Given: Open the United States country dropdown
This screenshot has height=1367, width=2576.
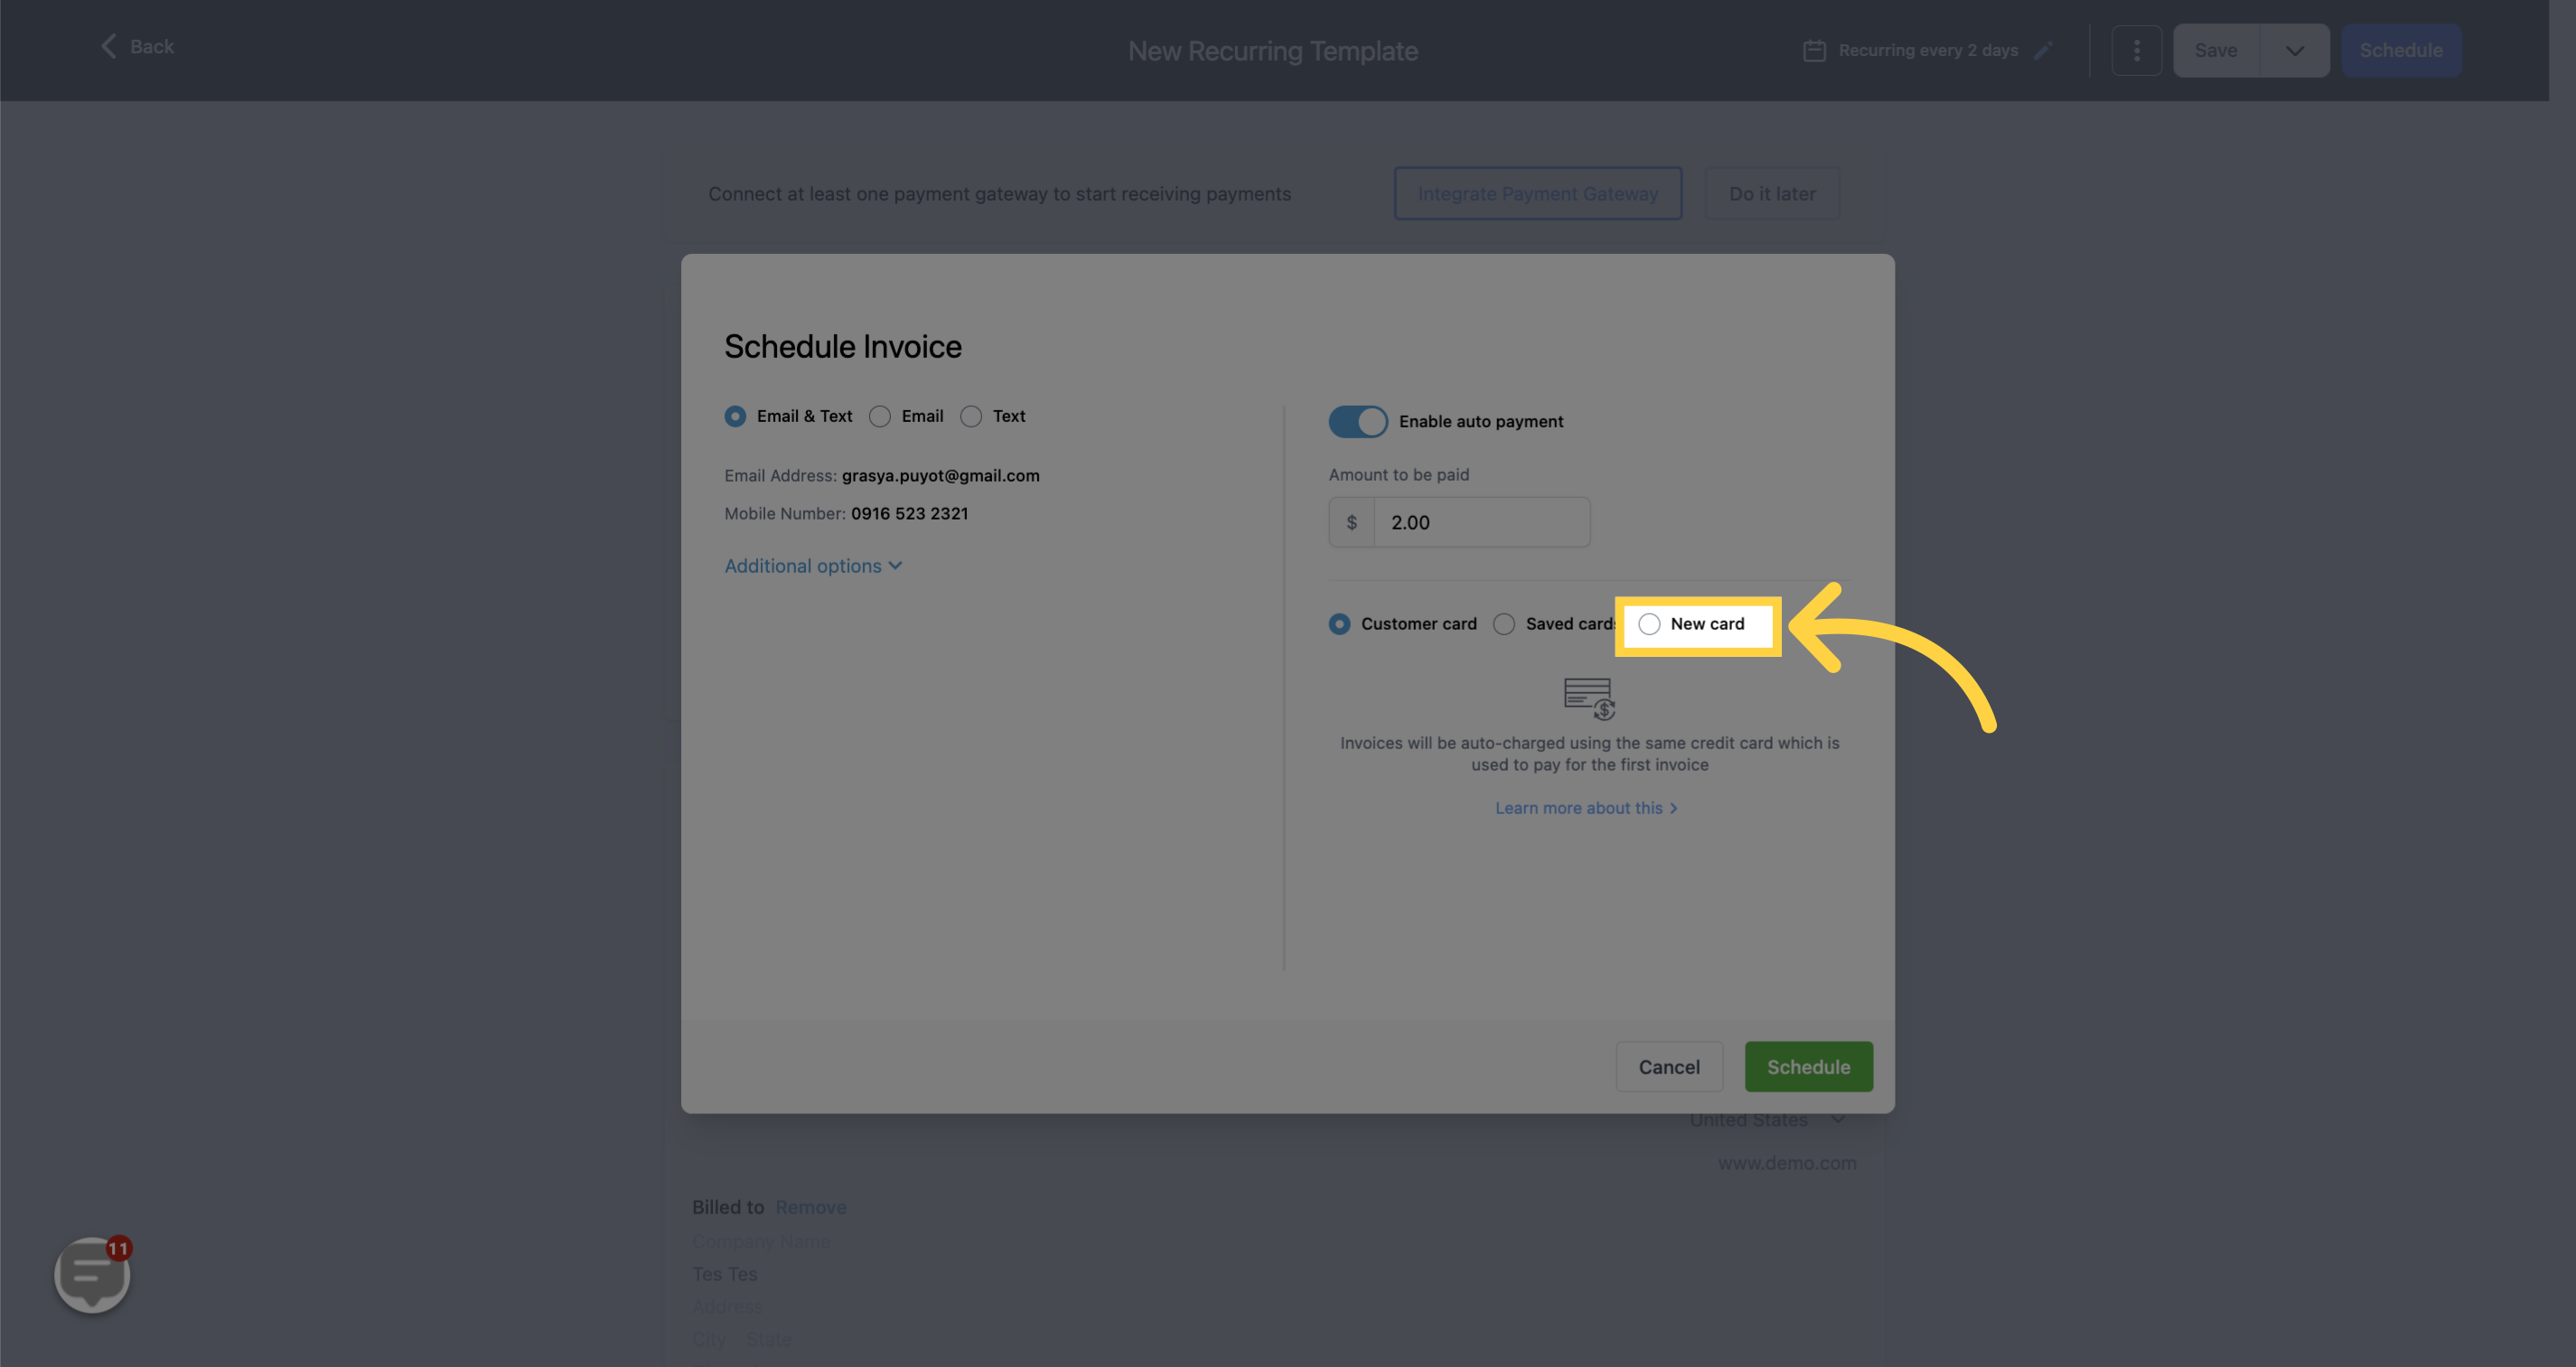Looking at the screenshot, I should (1767, 1120).
